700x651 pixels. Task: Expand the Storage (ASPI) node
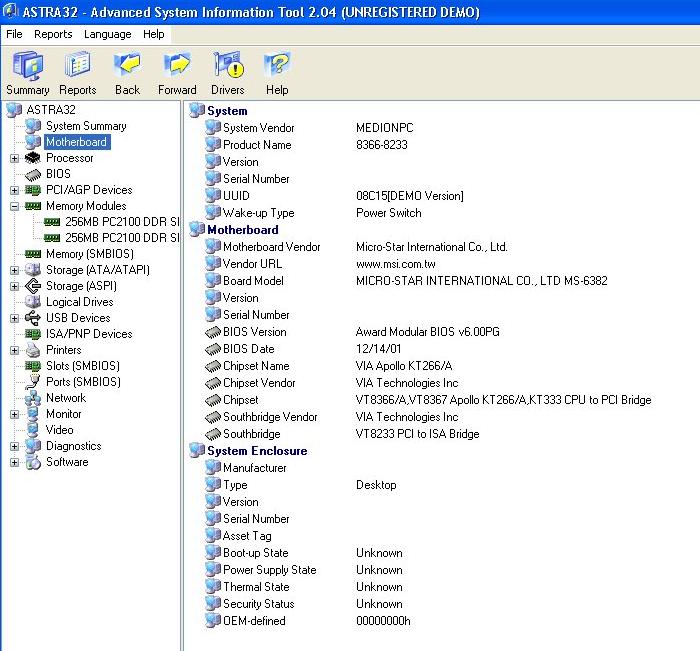(14, 287)
